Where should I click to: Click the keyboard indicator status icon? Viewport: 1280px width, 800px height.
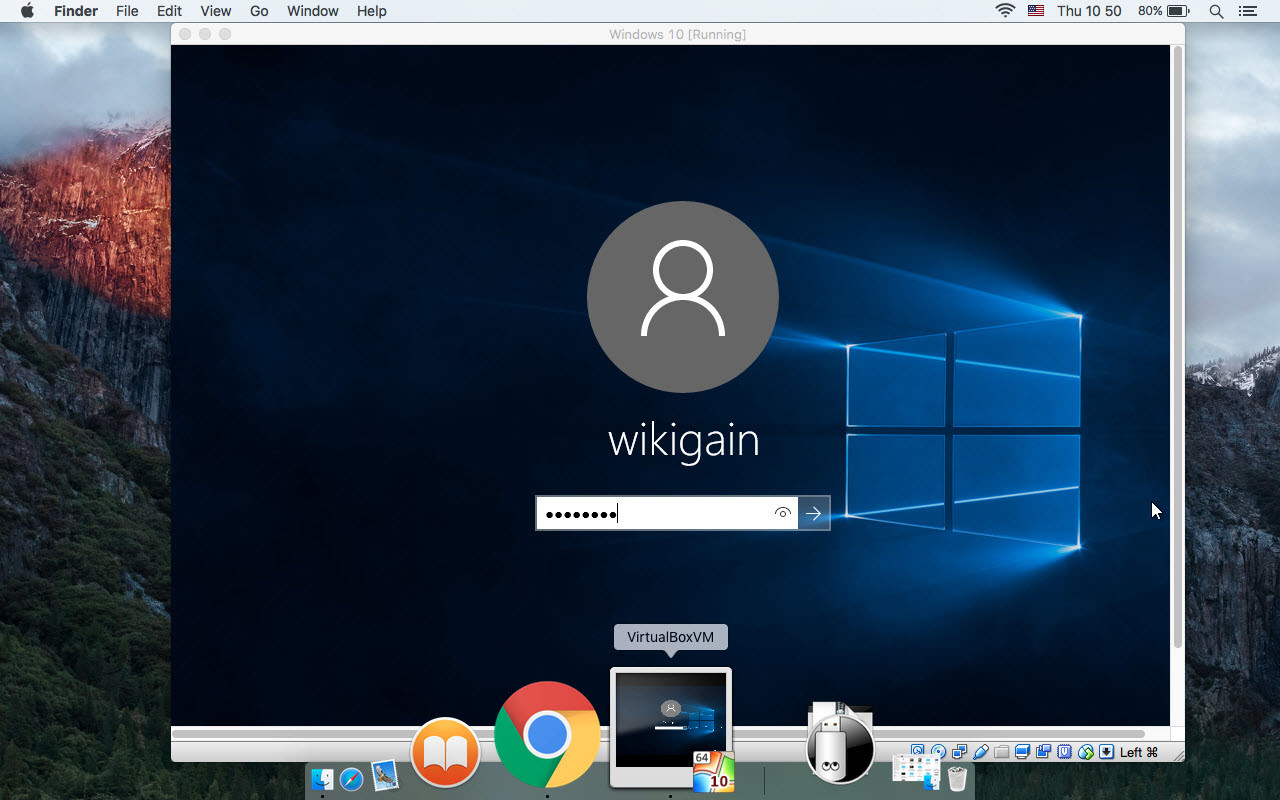point(1106,750)
